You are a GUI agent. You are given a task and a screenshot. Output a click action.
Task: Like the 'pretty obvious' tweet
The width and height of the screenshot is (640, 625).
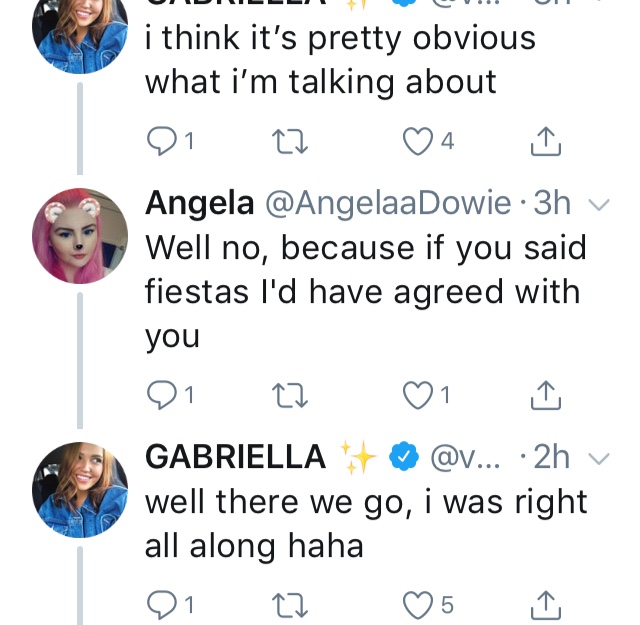coord(418,141)
